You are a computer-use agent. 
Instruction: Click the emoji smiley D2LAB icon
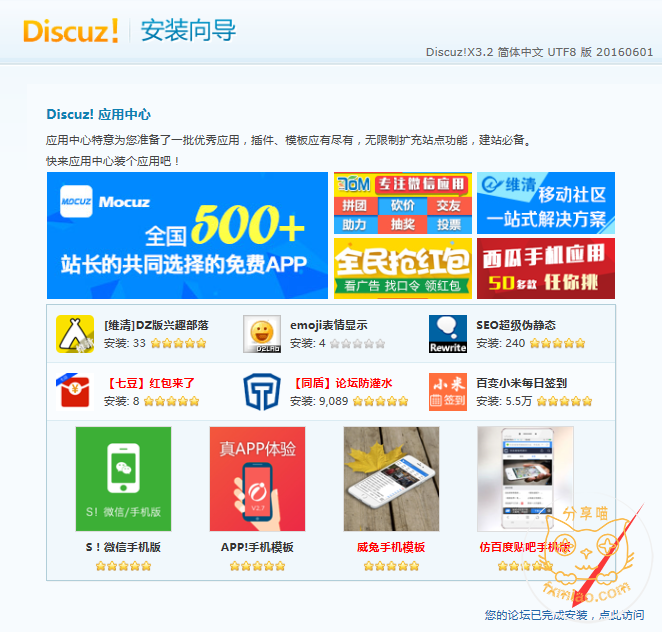(x=262, y=334)
